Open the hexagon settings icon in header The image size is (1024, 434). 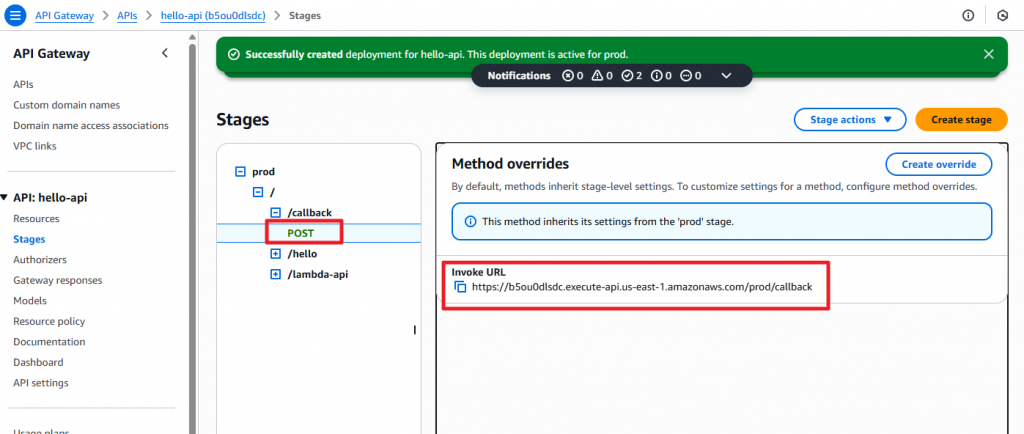(x=1002, y=15)
